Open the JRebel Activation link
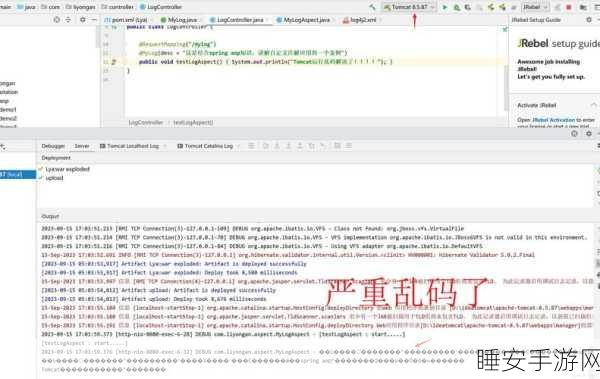 [x=553, y=120]
